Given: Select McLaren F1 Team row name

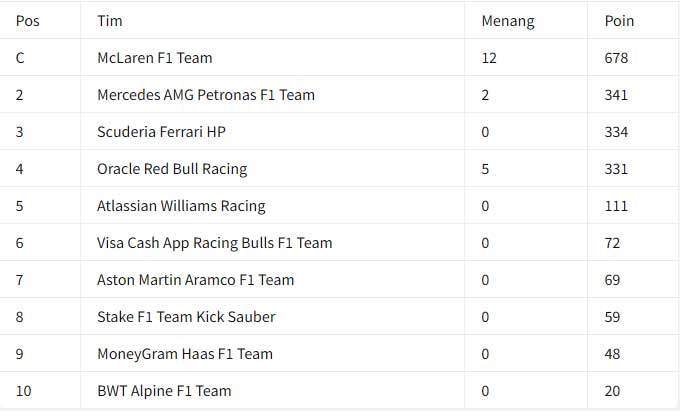Looking at the screenshot, I should pyautogui.click(x=155, y=58).
